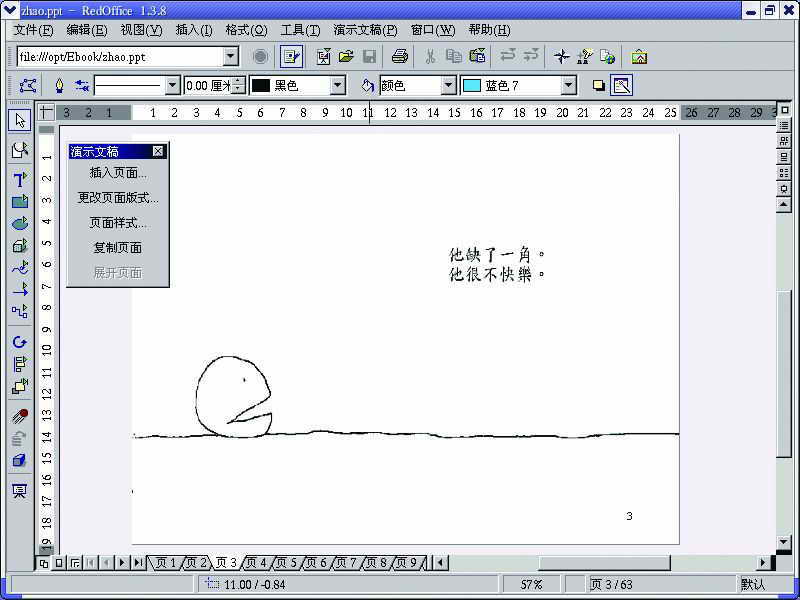Select the Text tool
This screenshot has height=600, width=800.
20,180
